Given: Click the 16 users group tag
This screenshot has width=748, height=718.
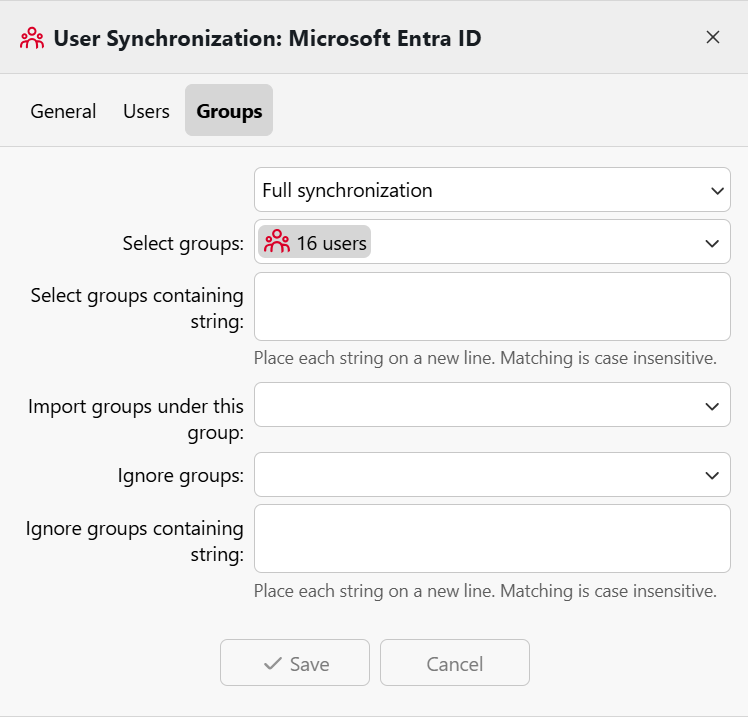Looking at the screenshot, I should (314, 242).
